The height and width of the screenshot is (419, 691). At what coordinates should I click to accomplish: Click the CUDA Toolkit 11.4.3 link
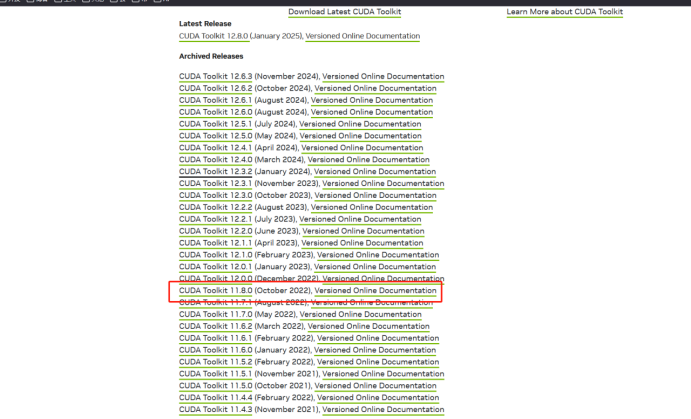click(215, 409)
